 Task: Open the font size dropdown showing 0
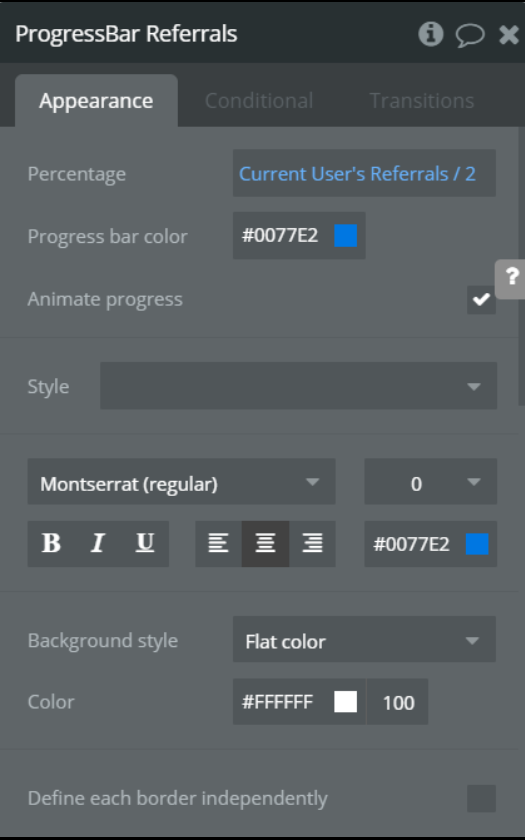431,481
